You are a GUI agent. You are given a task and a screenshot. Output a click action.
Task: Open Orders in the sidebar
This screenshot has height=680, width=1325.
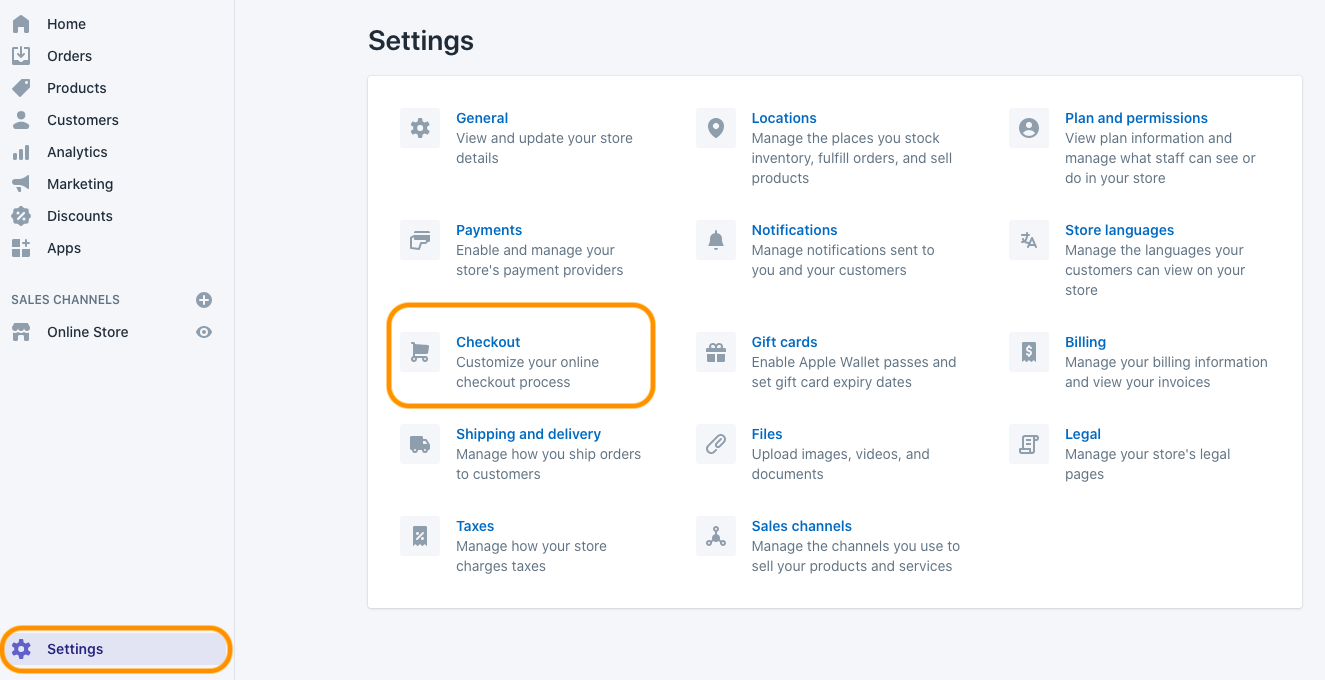tap(69, 56)
